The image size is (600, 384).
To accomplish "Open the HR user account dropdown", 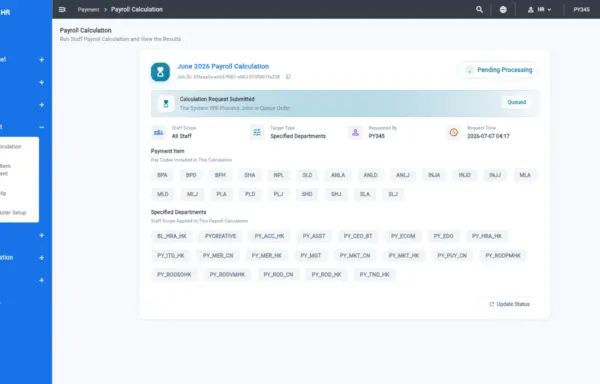I will click(540, 10).
